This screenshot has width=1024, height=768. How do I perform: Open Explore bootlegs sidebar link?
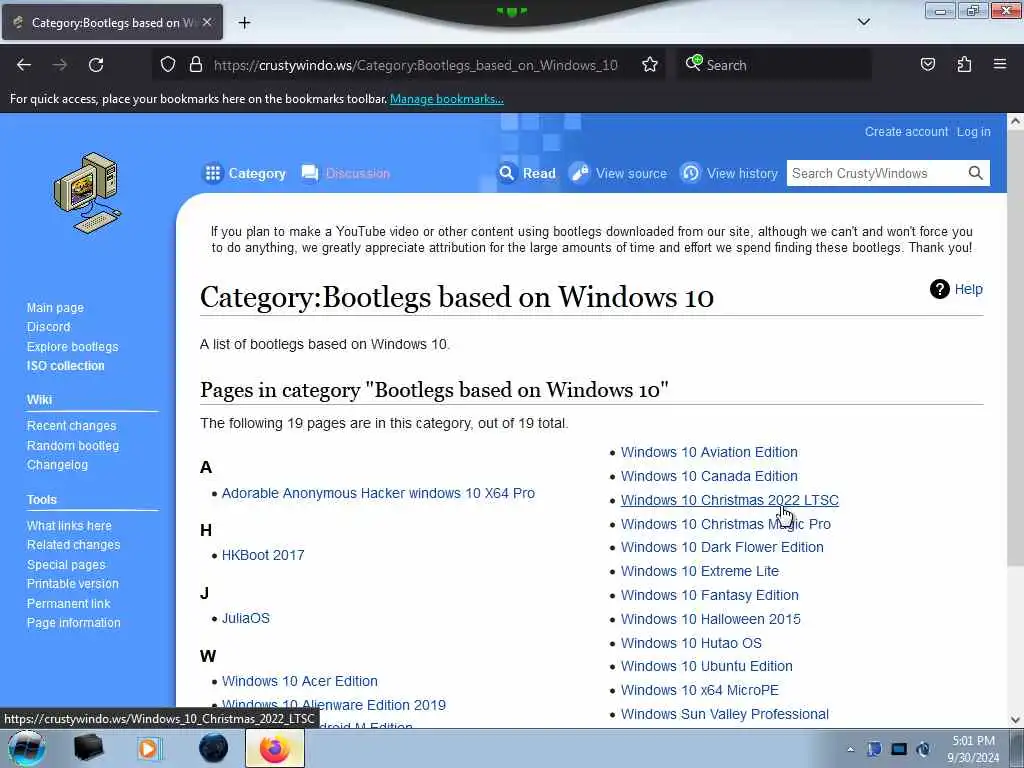[72, 347]
